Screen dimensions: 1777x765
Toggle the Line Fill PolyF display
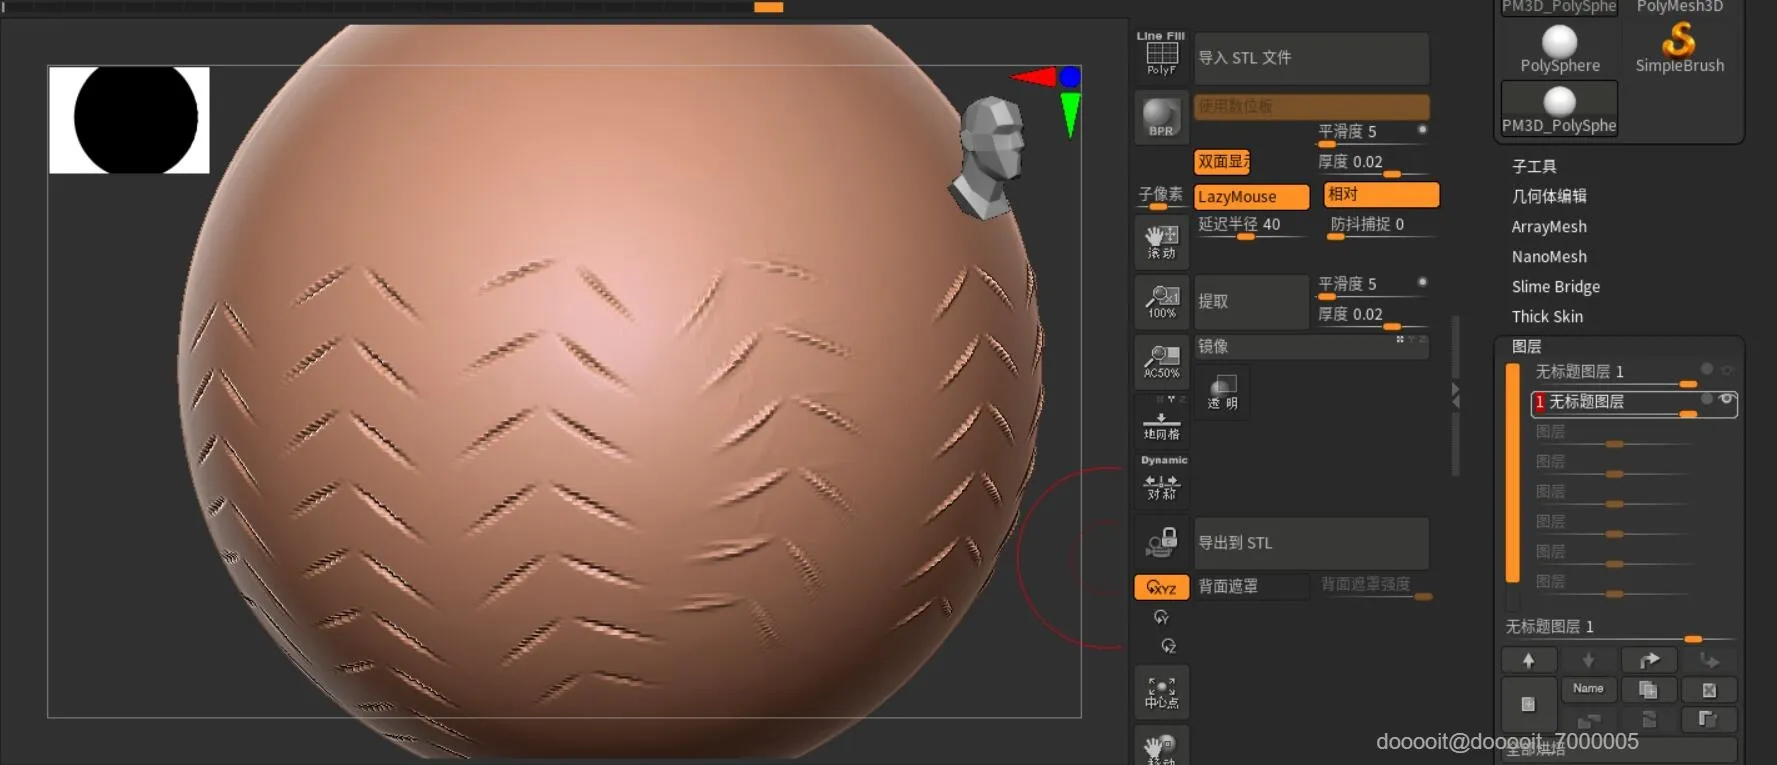tap(1161, 54)
